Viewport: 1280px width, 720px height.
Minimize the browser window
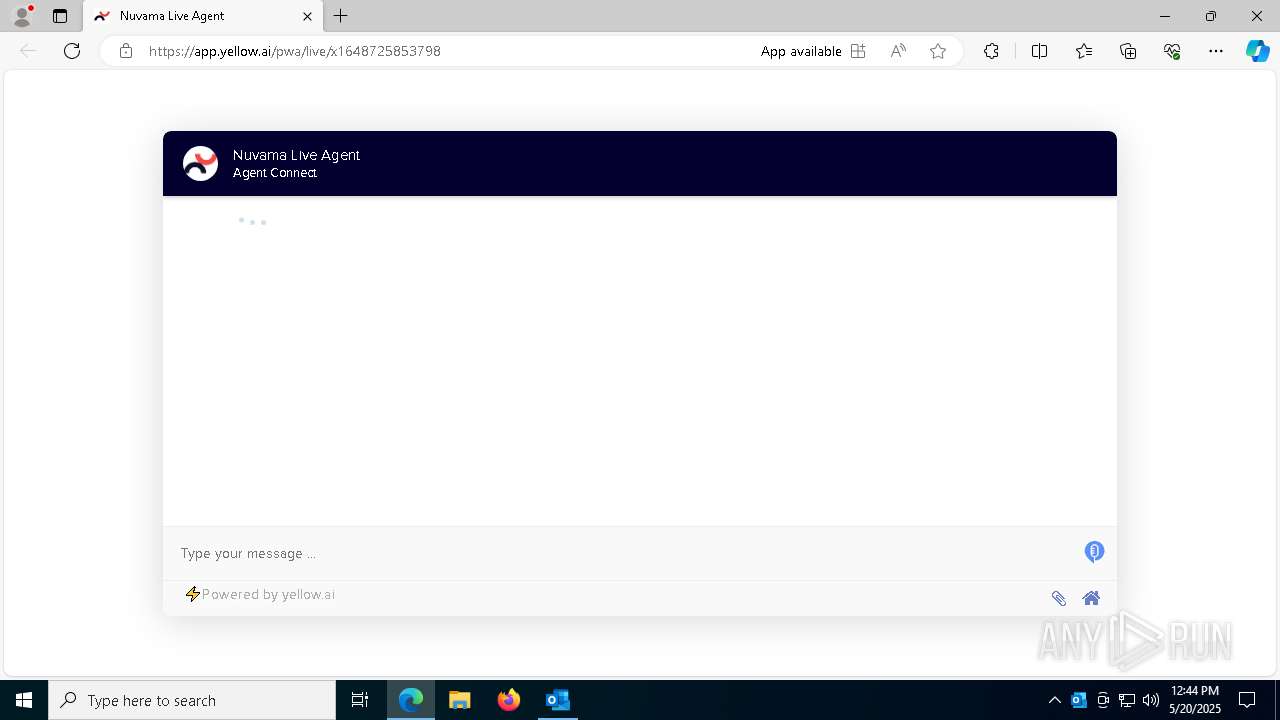[1164, 16]
